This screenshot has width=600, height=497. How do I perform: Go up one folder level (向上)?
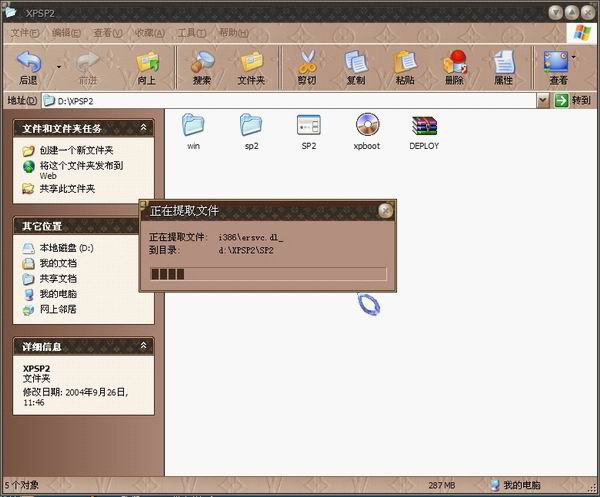coord(147,68)
